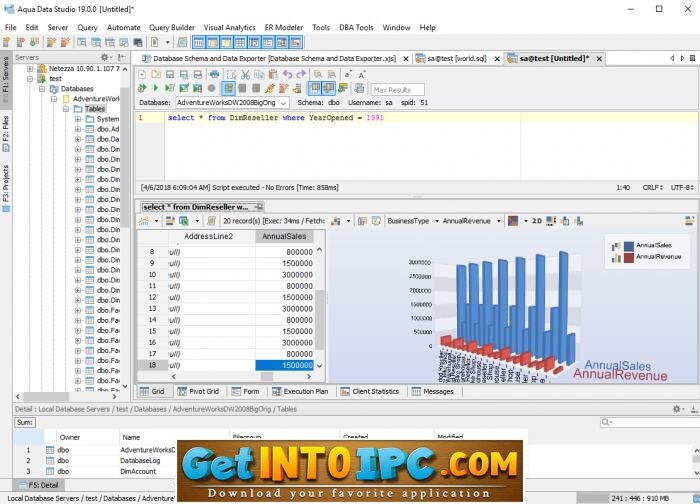Open the Query Builder menu

coord(172,28)
